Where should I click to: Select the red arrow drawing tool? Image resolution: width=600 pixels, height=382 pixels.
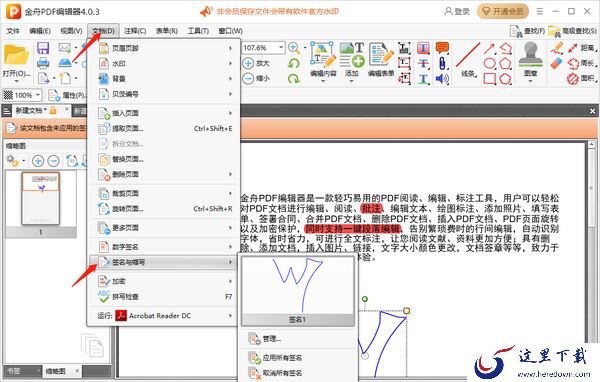pyautogui.click(x=489, y=48)
